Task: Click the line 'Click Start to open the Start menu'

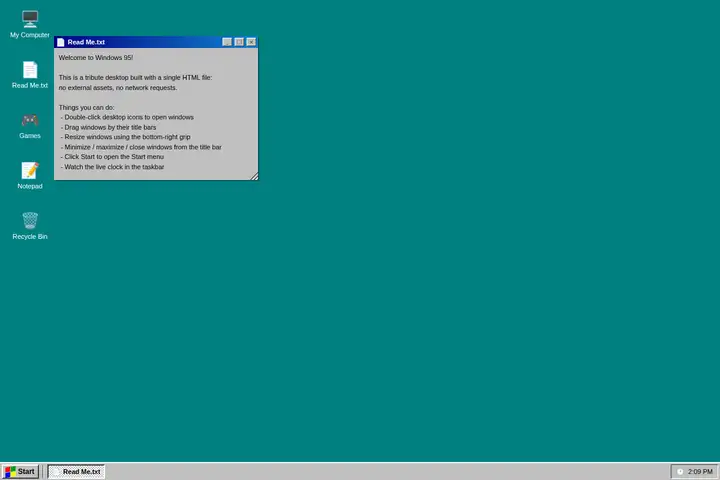Action: click(112, 157)
